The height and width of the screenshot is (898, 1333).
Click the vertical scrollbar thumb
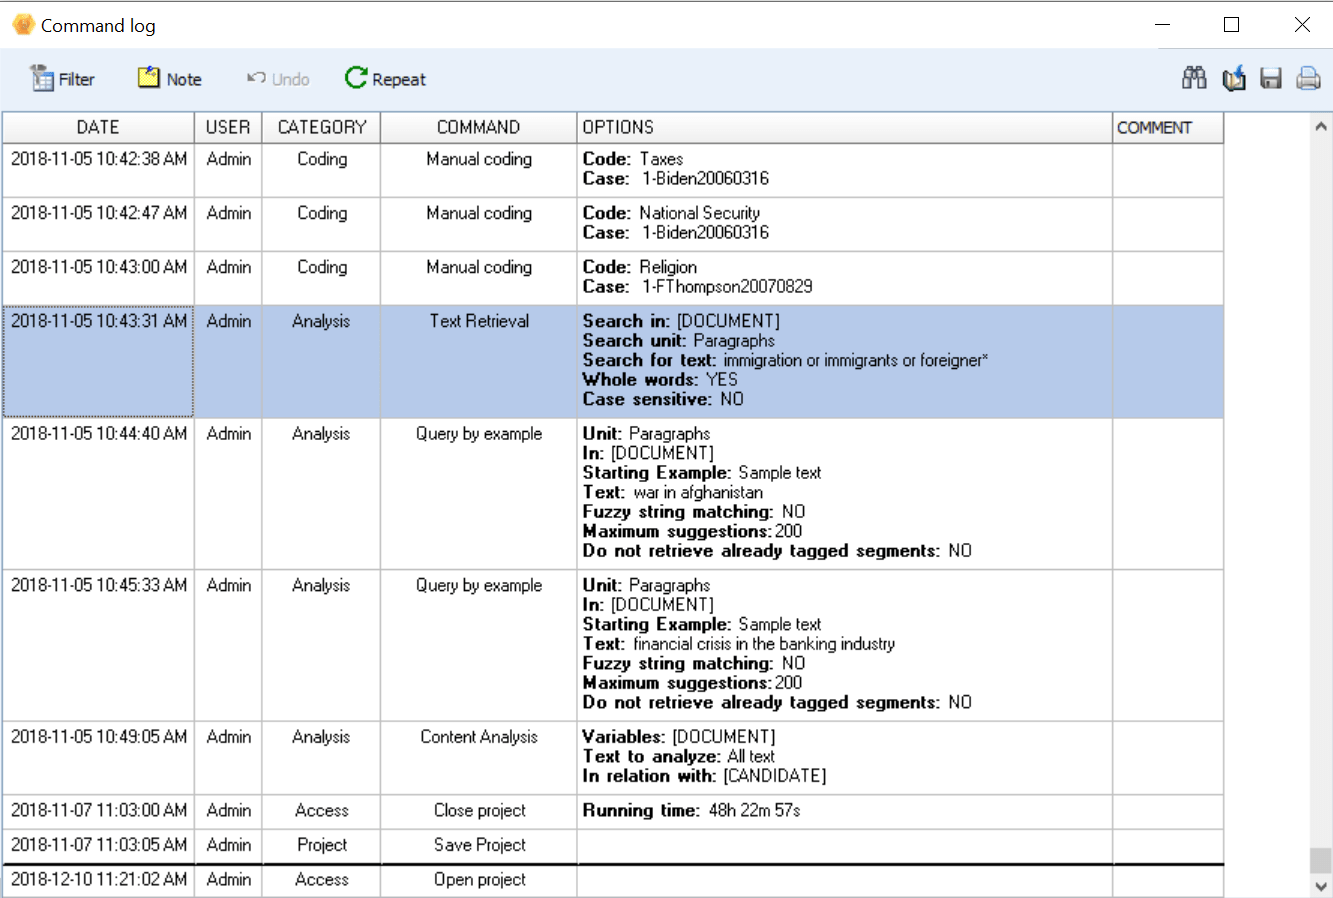[x=1321, y=860]
